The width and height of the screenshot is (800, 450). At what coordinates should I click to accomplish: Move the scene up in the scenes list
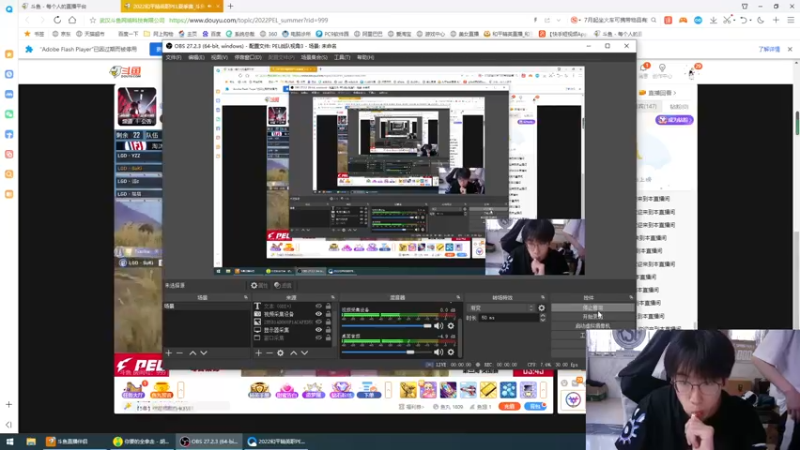tap(193, 353)
